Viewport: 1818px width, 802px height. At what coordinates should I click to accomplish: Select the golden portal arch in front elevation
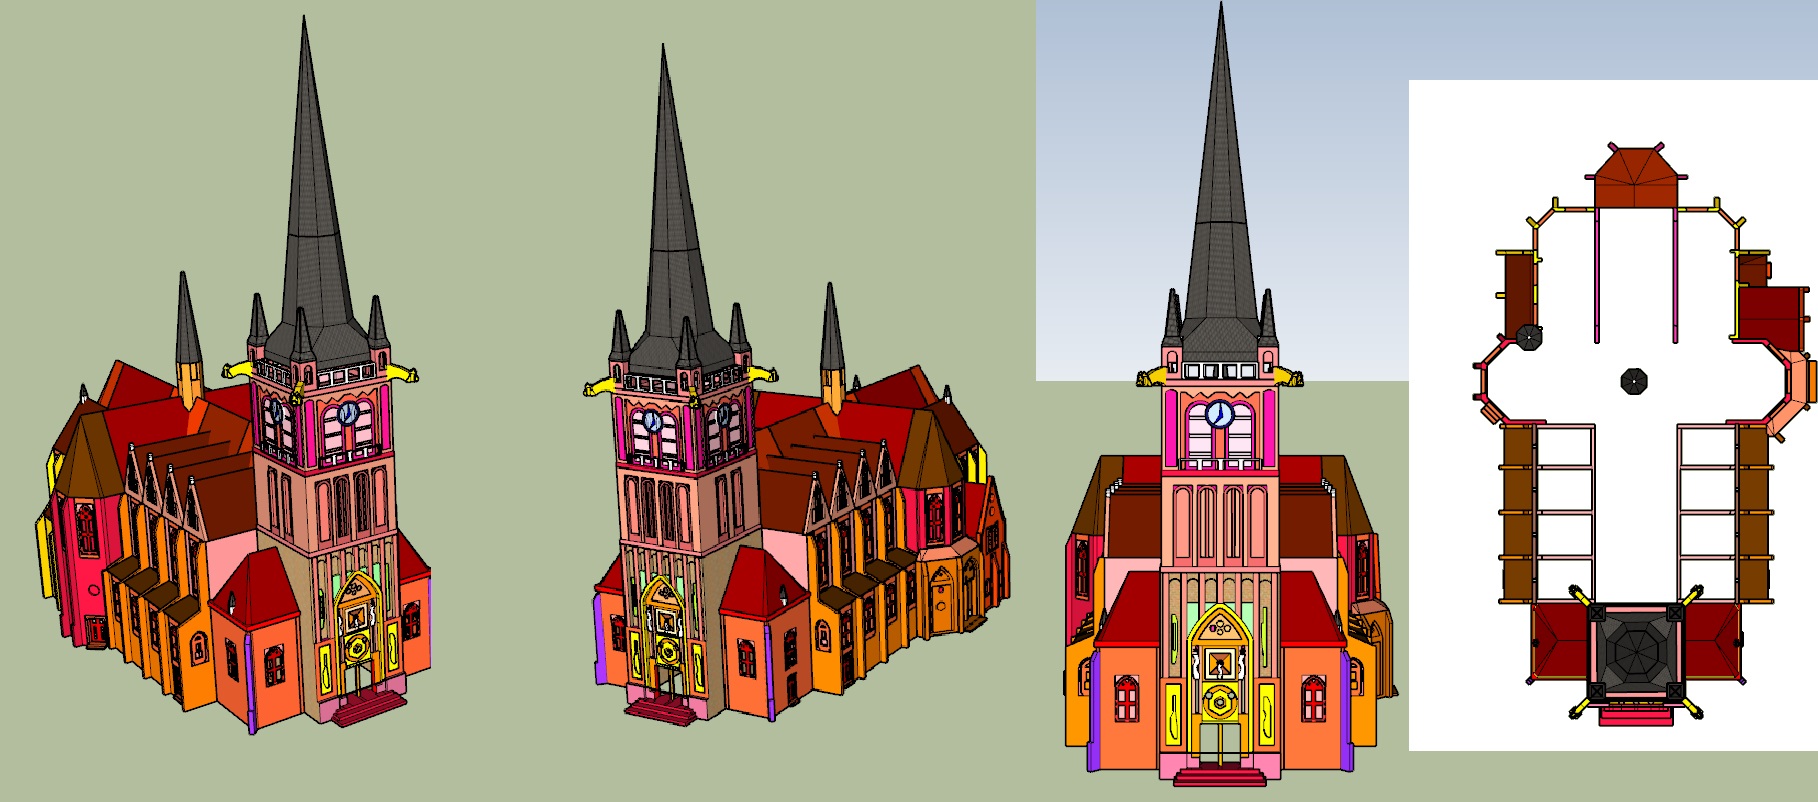click(1219, 628)
